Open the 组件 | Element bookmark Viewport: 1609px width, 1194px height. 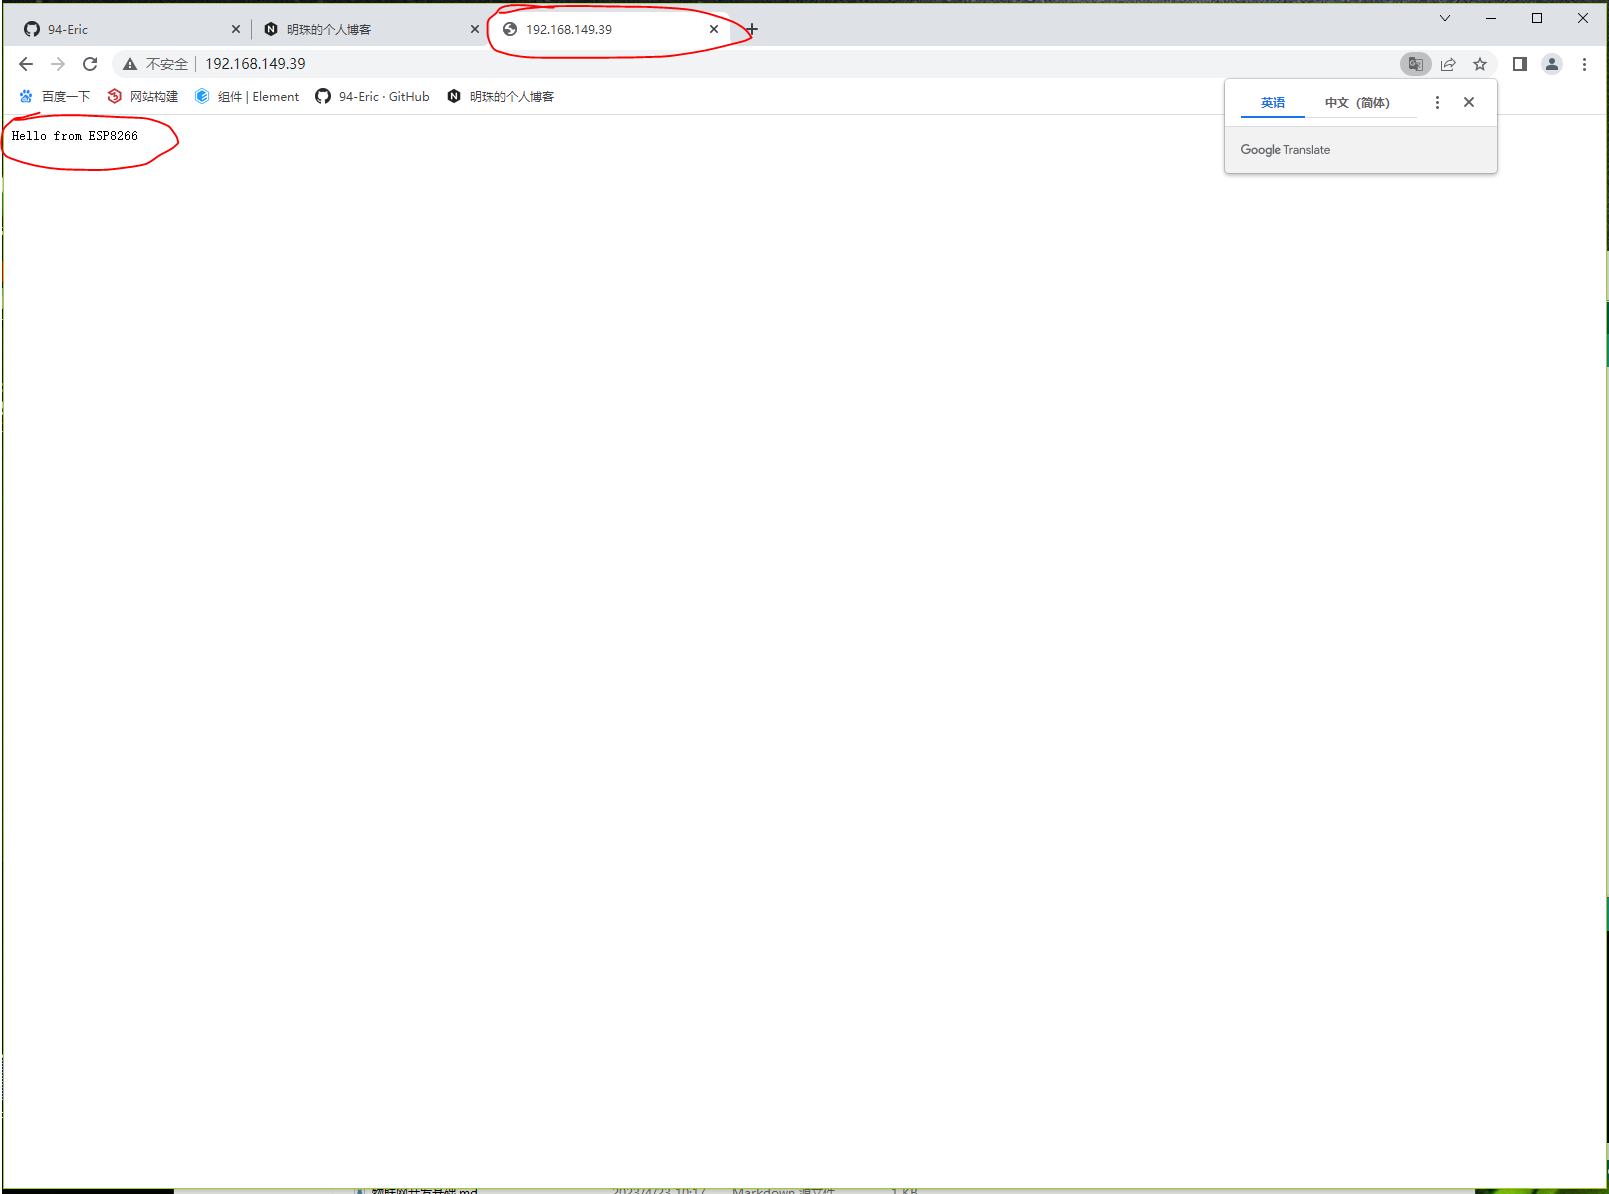tap(247, 97)
